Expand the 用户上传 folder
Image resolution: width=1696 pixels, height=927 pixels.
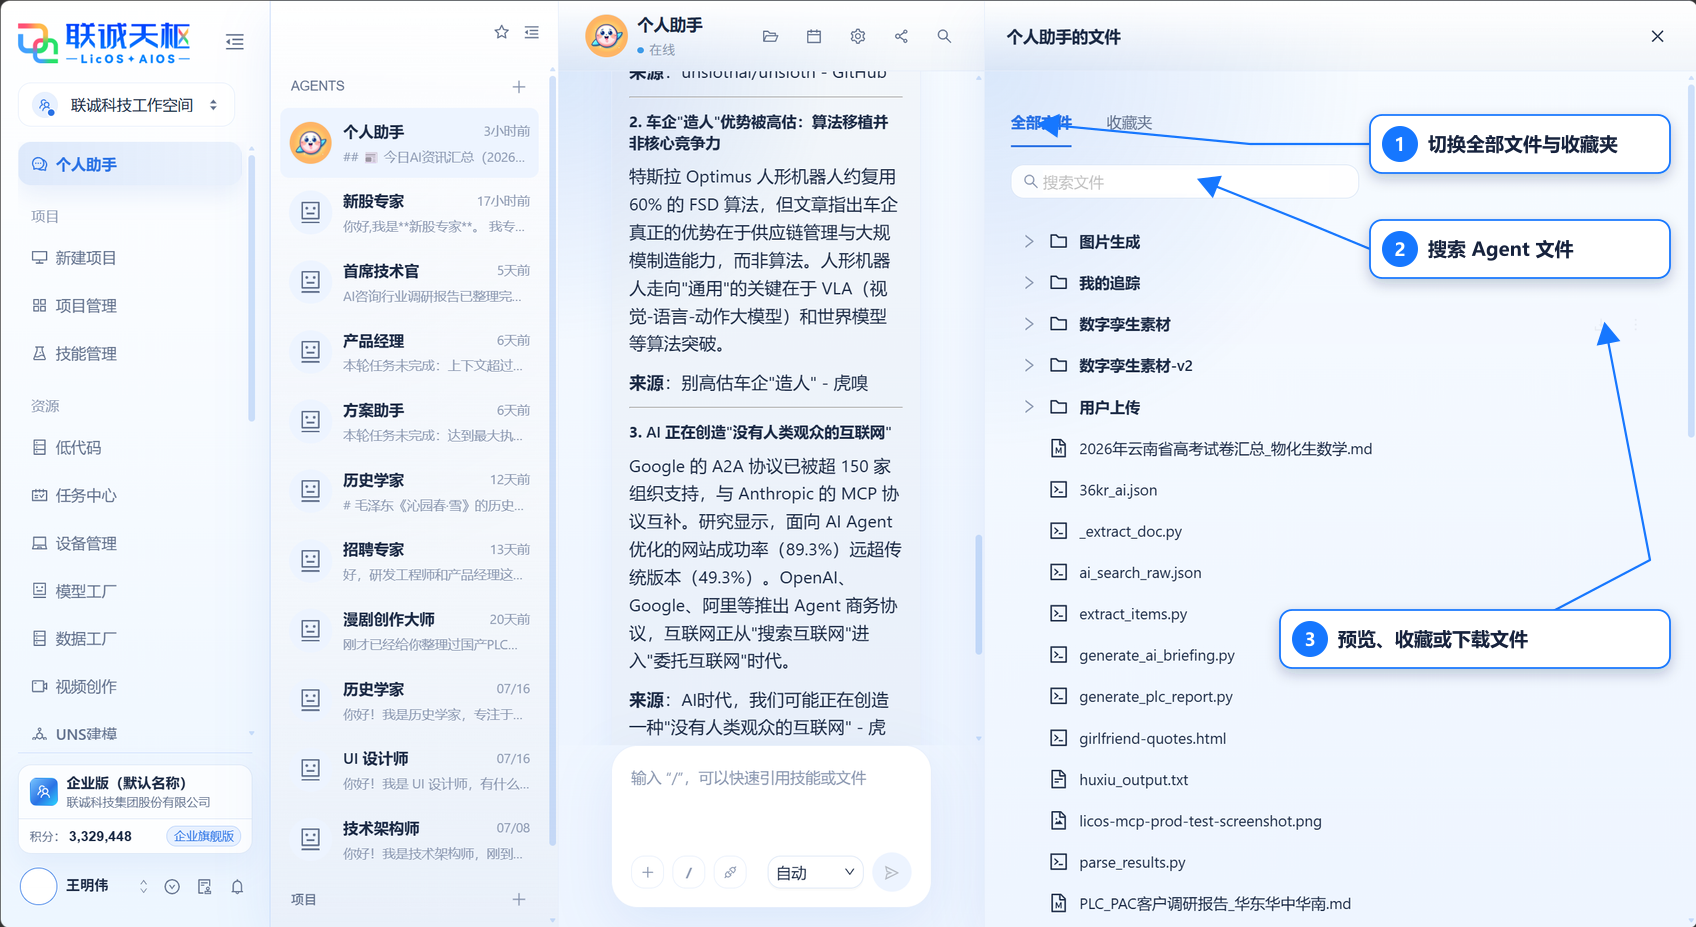click(x=1029, y=407)
